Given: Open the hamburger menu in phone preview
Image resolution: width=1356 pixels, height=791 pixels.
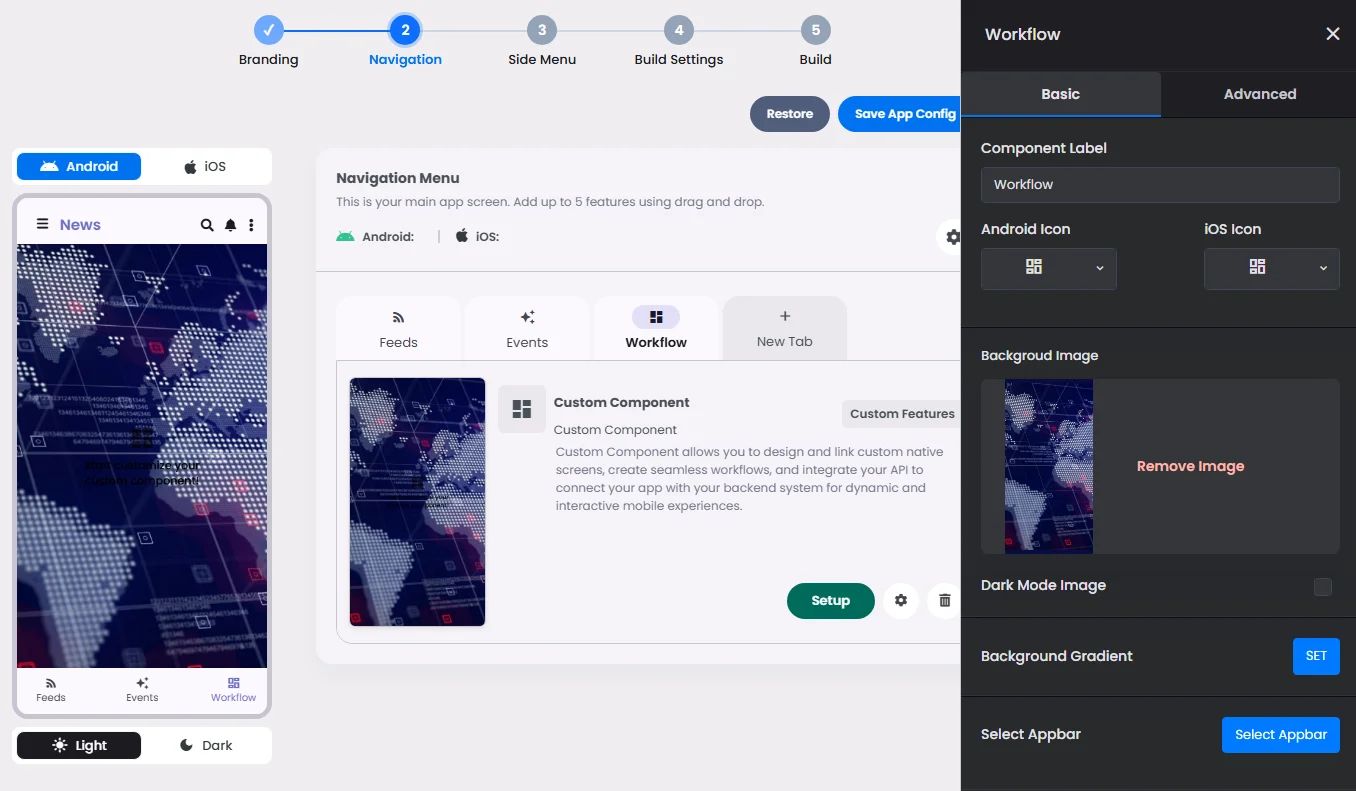Looking at the screenshot, I should pyautogui.click(x=42, y=224).
